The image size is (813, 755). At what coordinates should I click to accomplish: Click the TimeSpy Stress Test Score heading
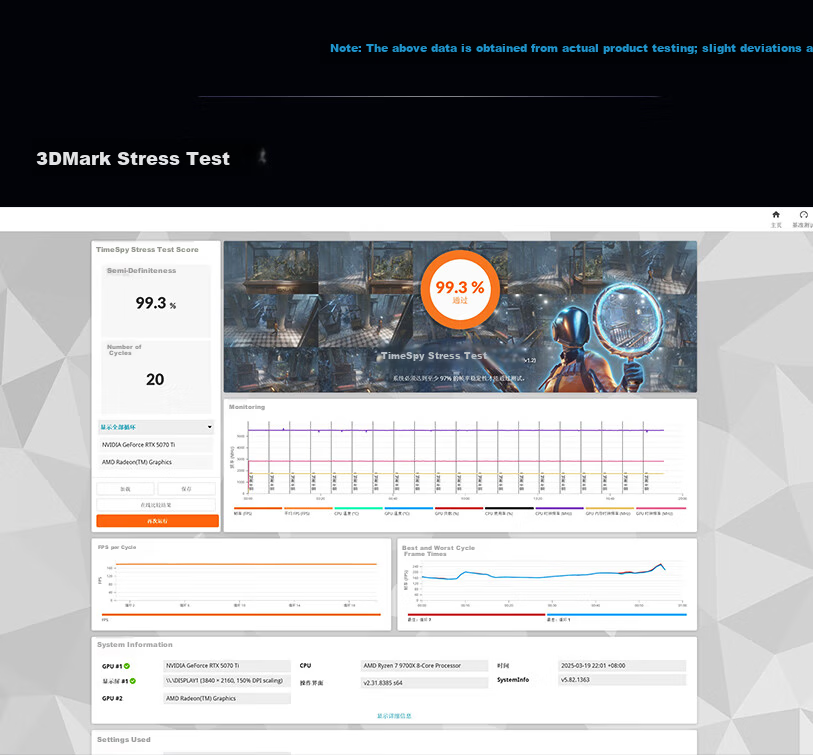click(x=147, y=249)
